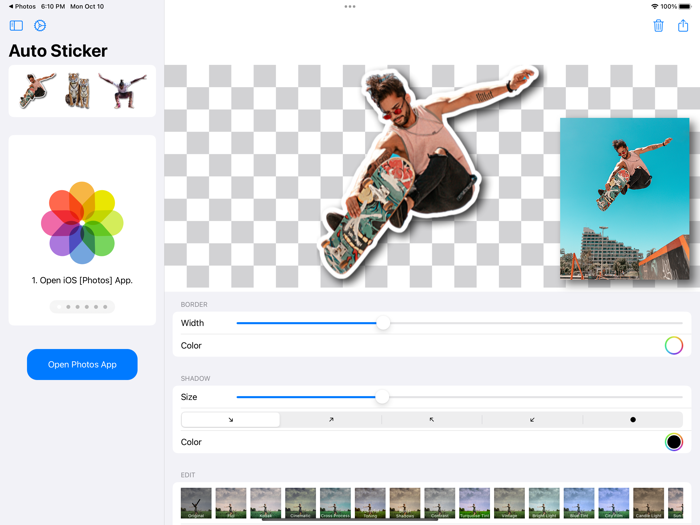Apply the Vintage filter thumbnail
The height and width of the screenshot is (525, 700).
pos(509,503)
